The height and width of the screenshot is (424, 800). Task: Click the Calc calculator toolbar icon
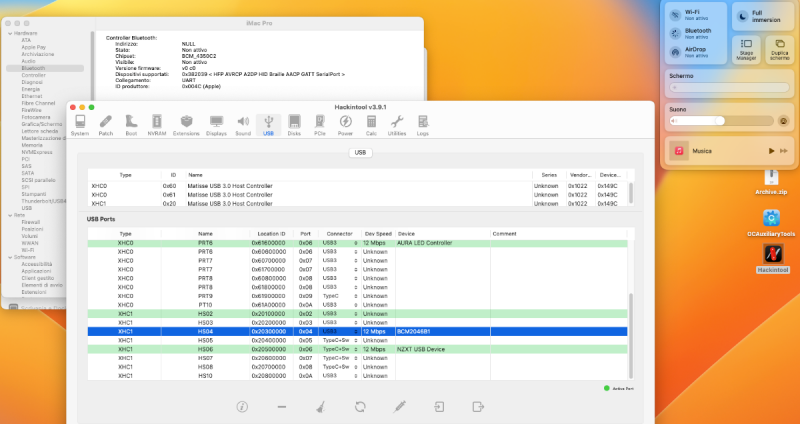tap(371, 125)
